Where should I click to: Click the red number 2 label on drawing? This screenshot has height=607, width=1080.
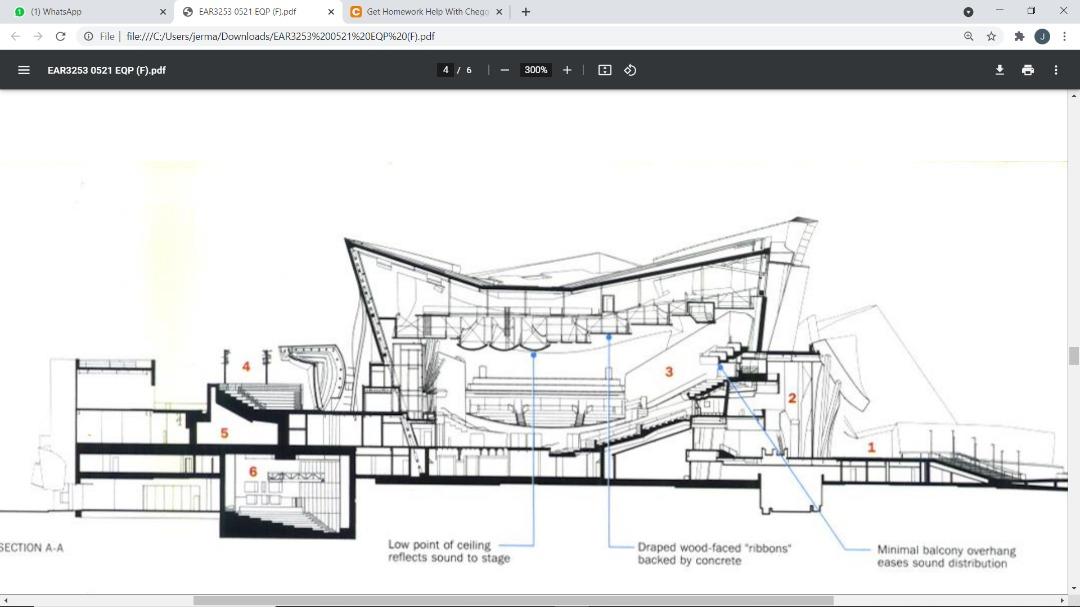point(792,398)
